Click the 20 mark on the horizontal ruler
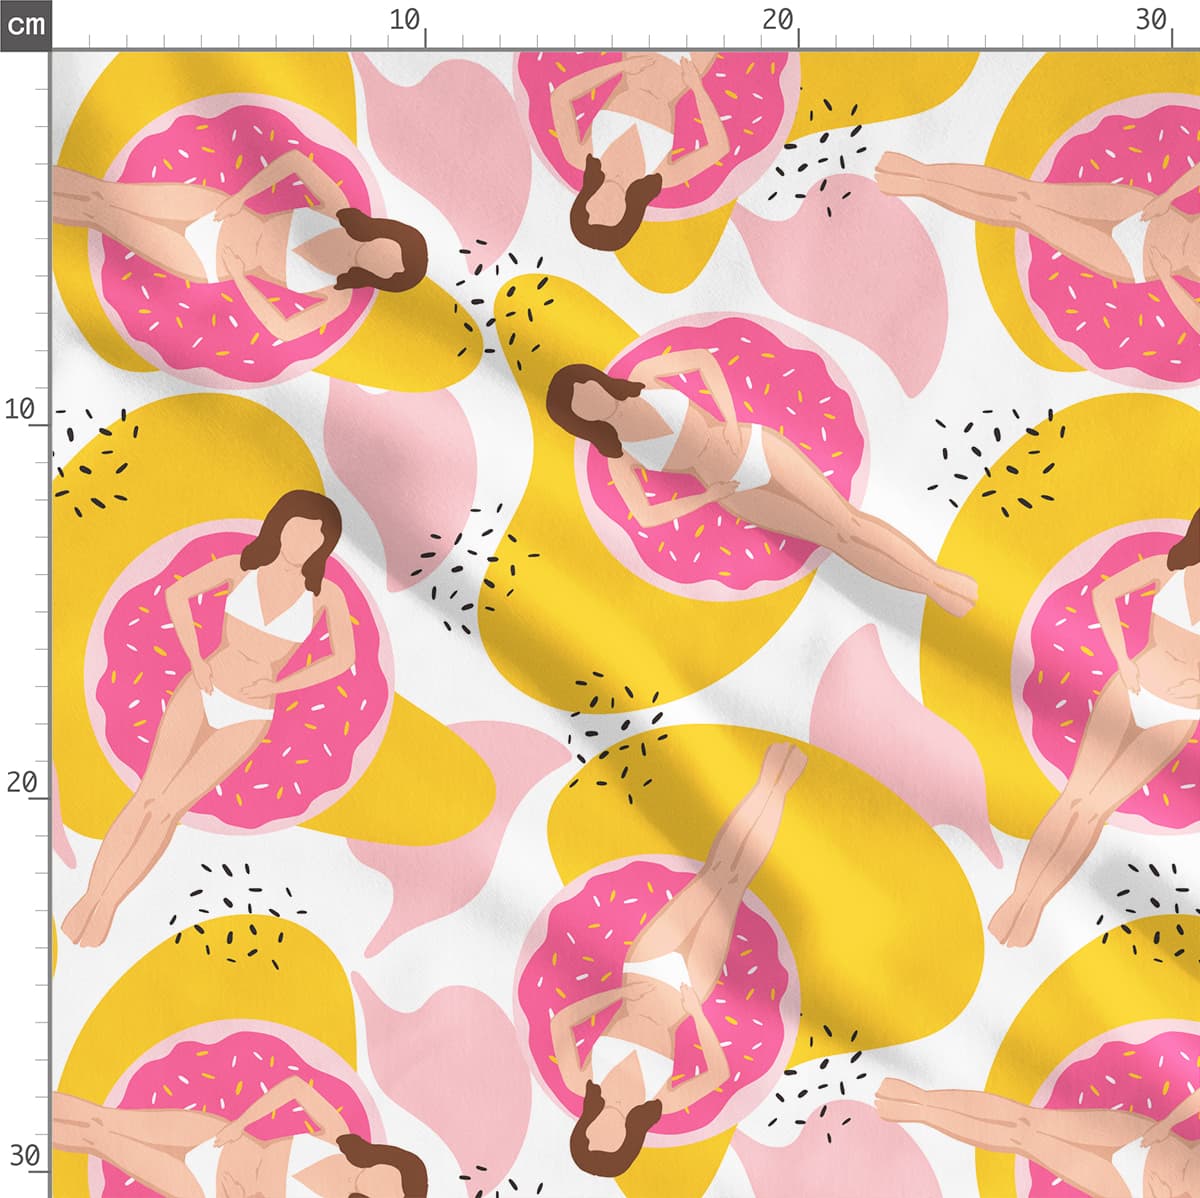 (778, 20)
